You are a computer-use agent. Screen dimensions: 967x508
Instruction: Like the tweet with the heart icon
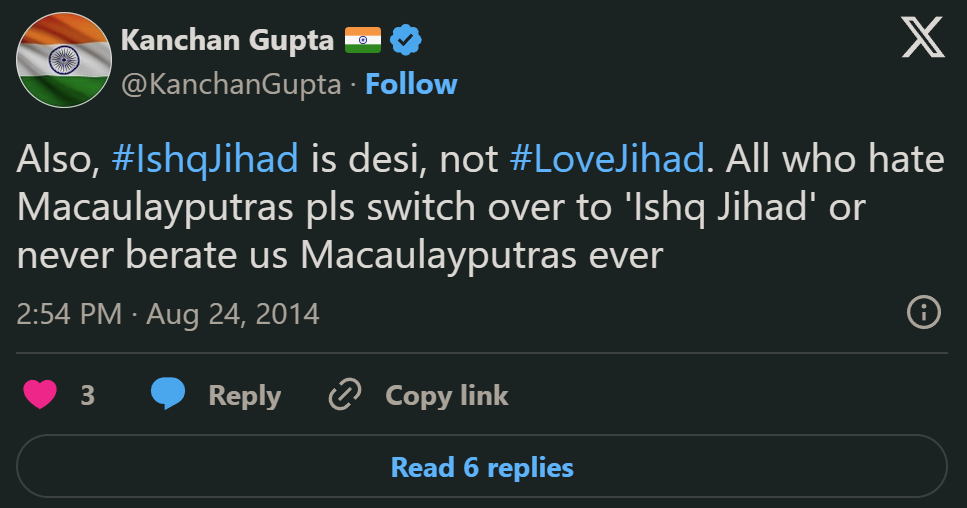tap(41, 395)
